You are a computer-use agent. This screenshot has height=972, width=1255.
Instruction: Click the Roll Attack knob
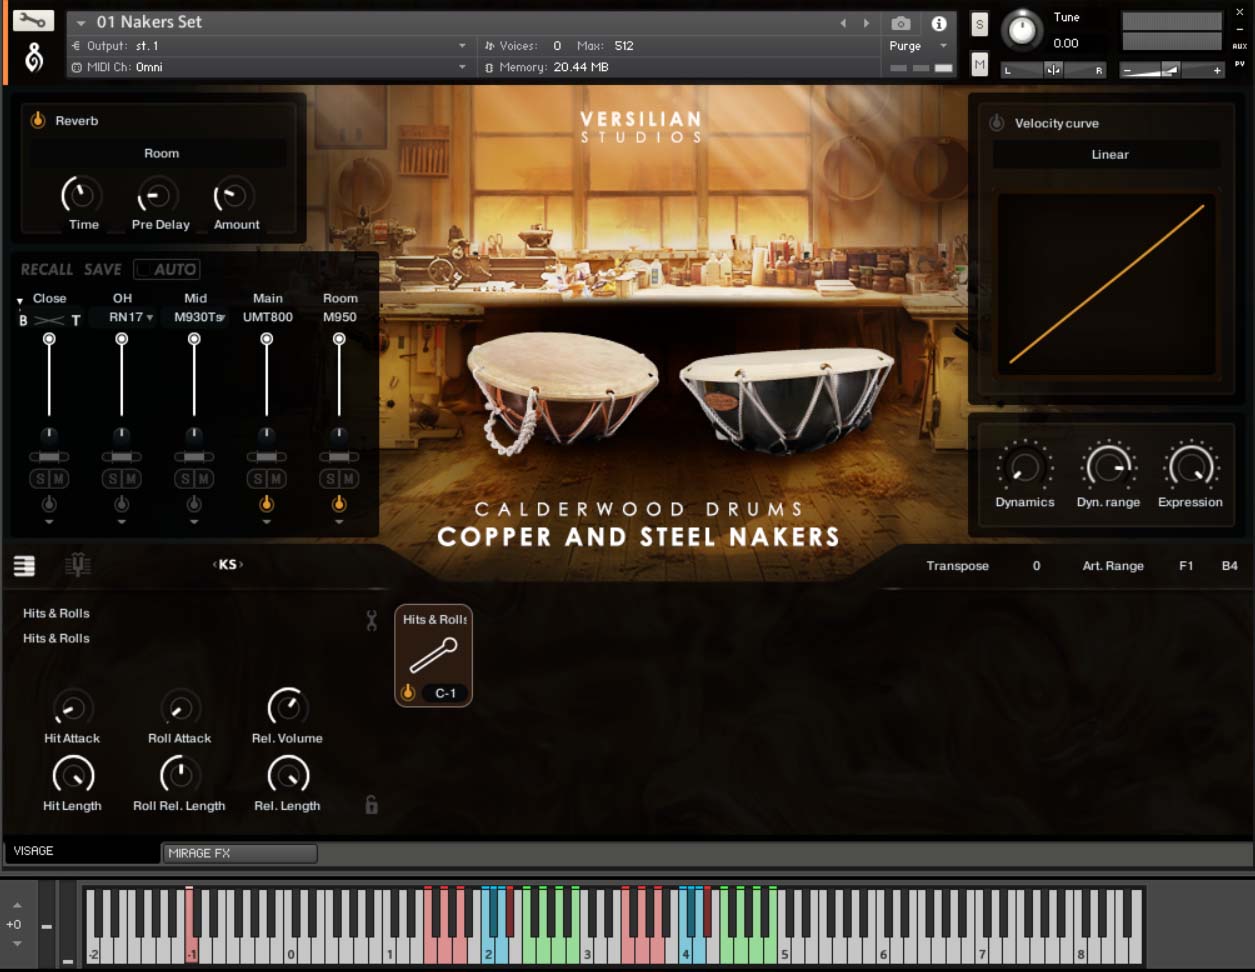pos(180,708)
